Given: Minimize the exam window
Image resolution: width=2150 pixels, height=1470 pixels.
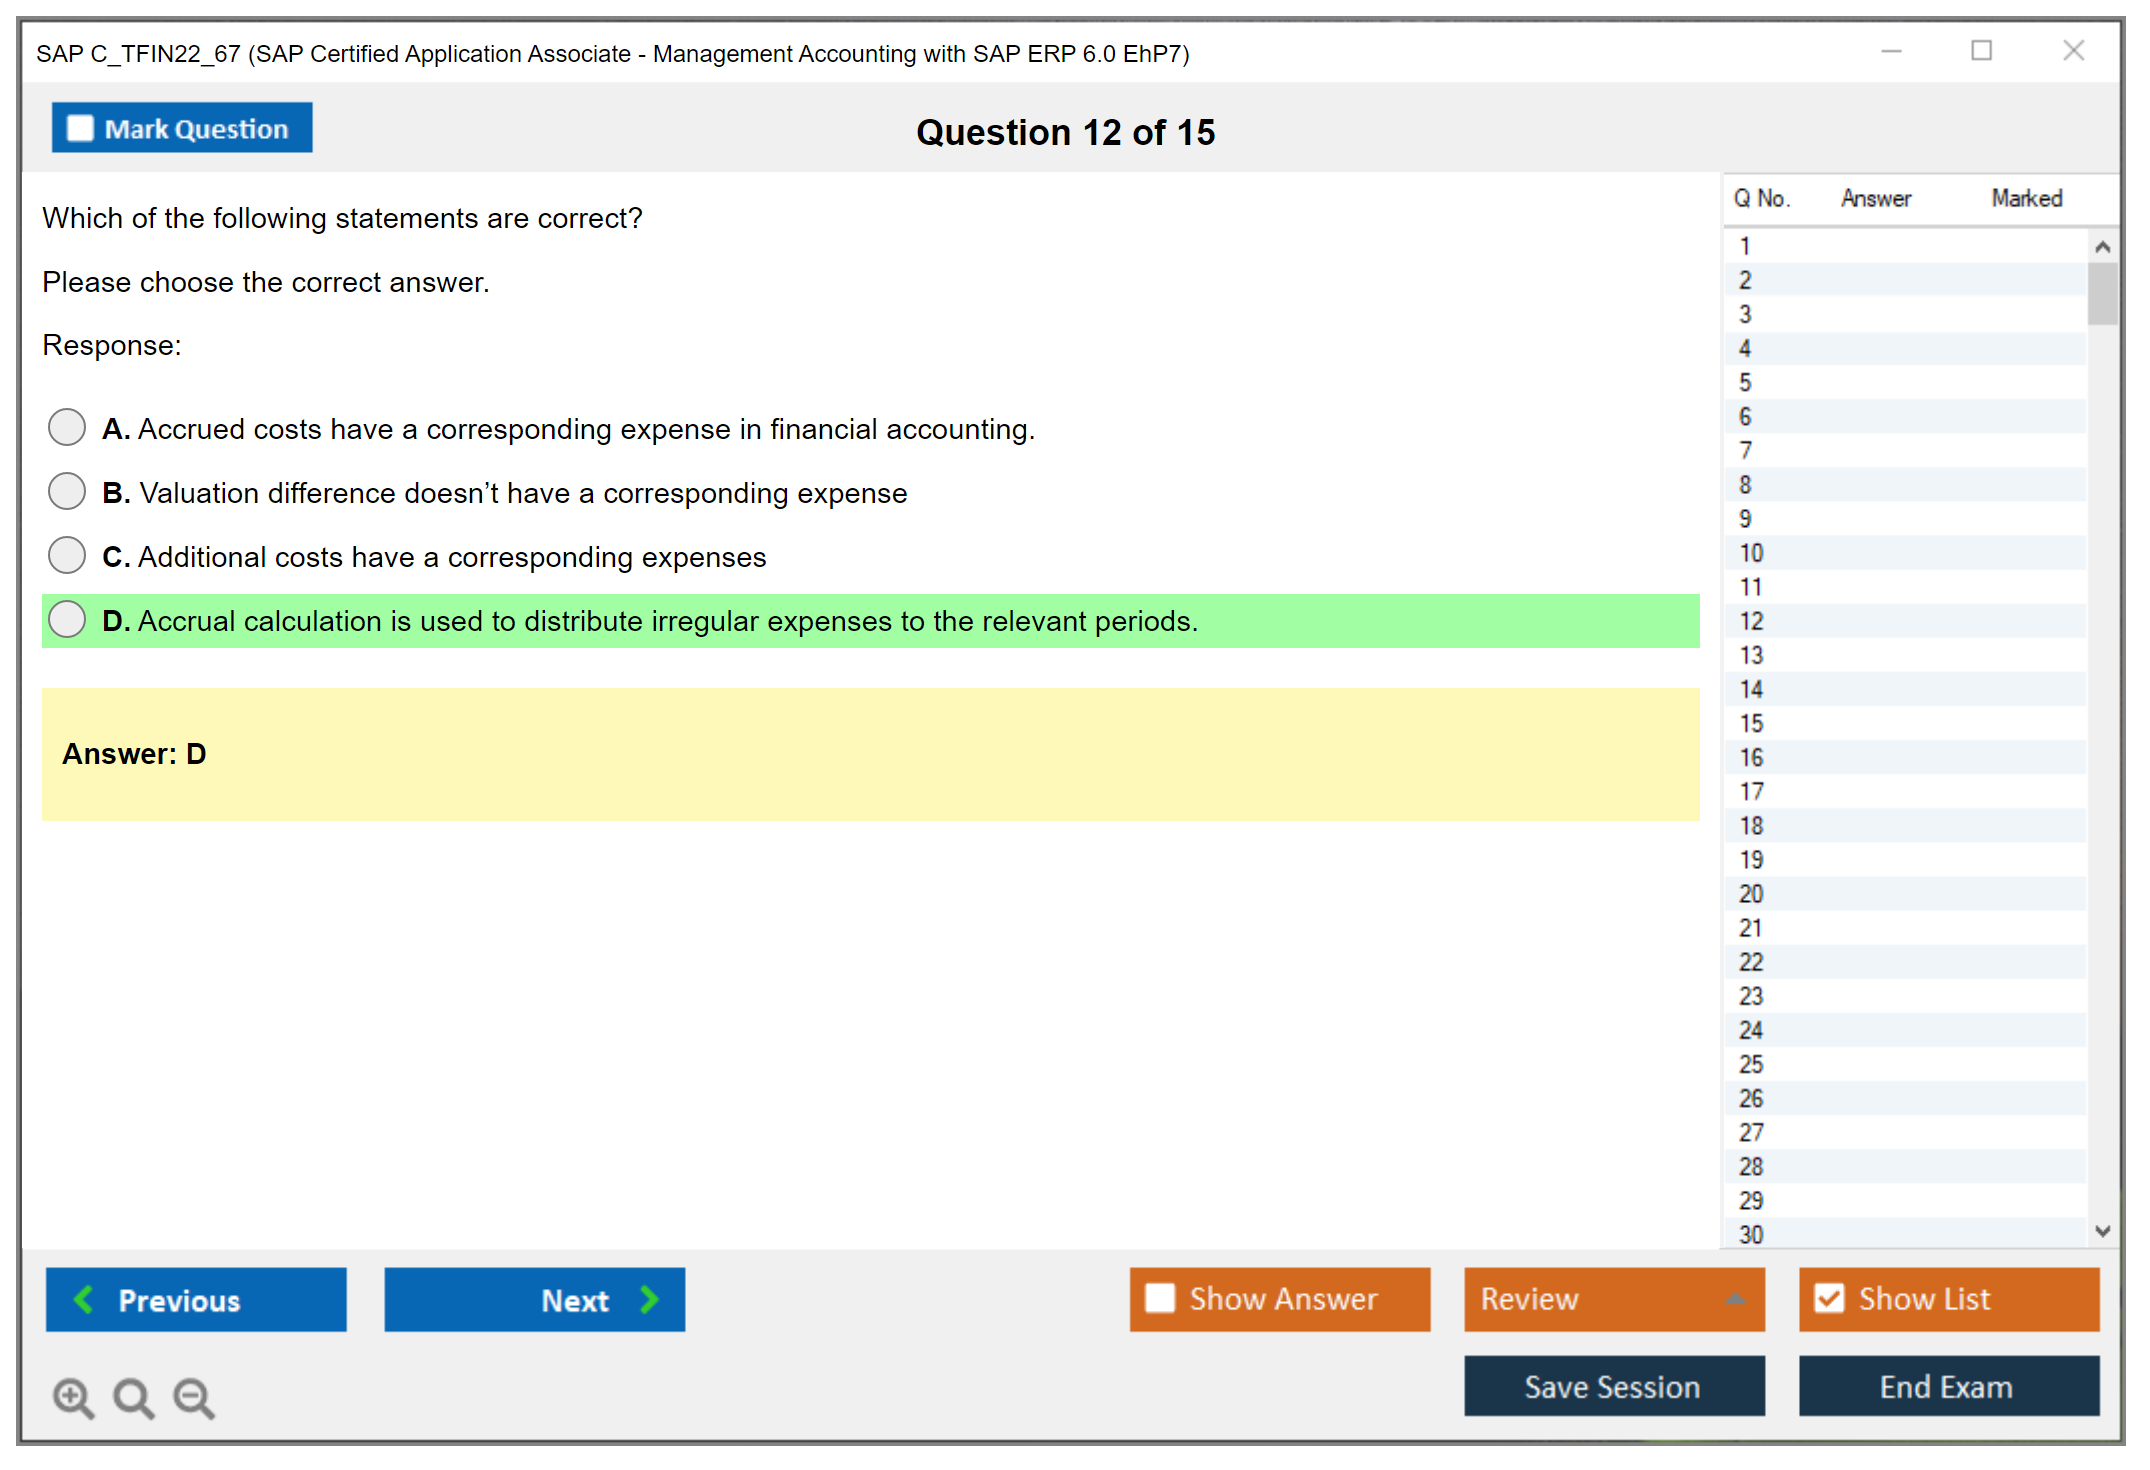Looking at the screenshot, I should (1891, 51).
